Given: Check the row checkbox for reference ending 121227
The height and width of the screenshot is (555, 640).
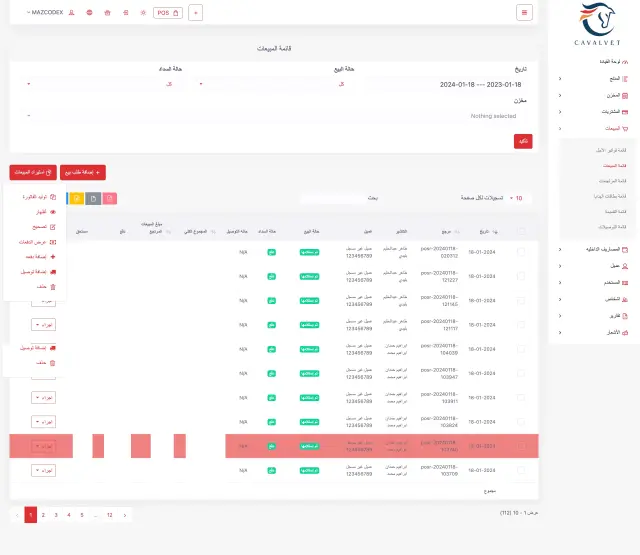Looking at the screenshot, I should click(521, 276).
